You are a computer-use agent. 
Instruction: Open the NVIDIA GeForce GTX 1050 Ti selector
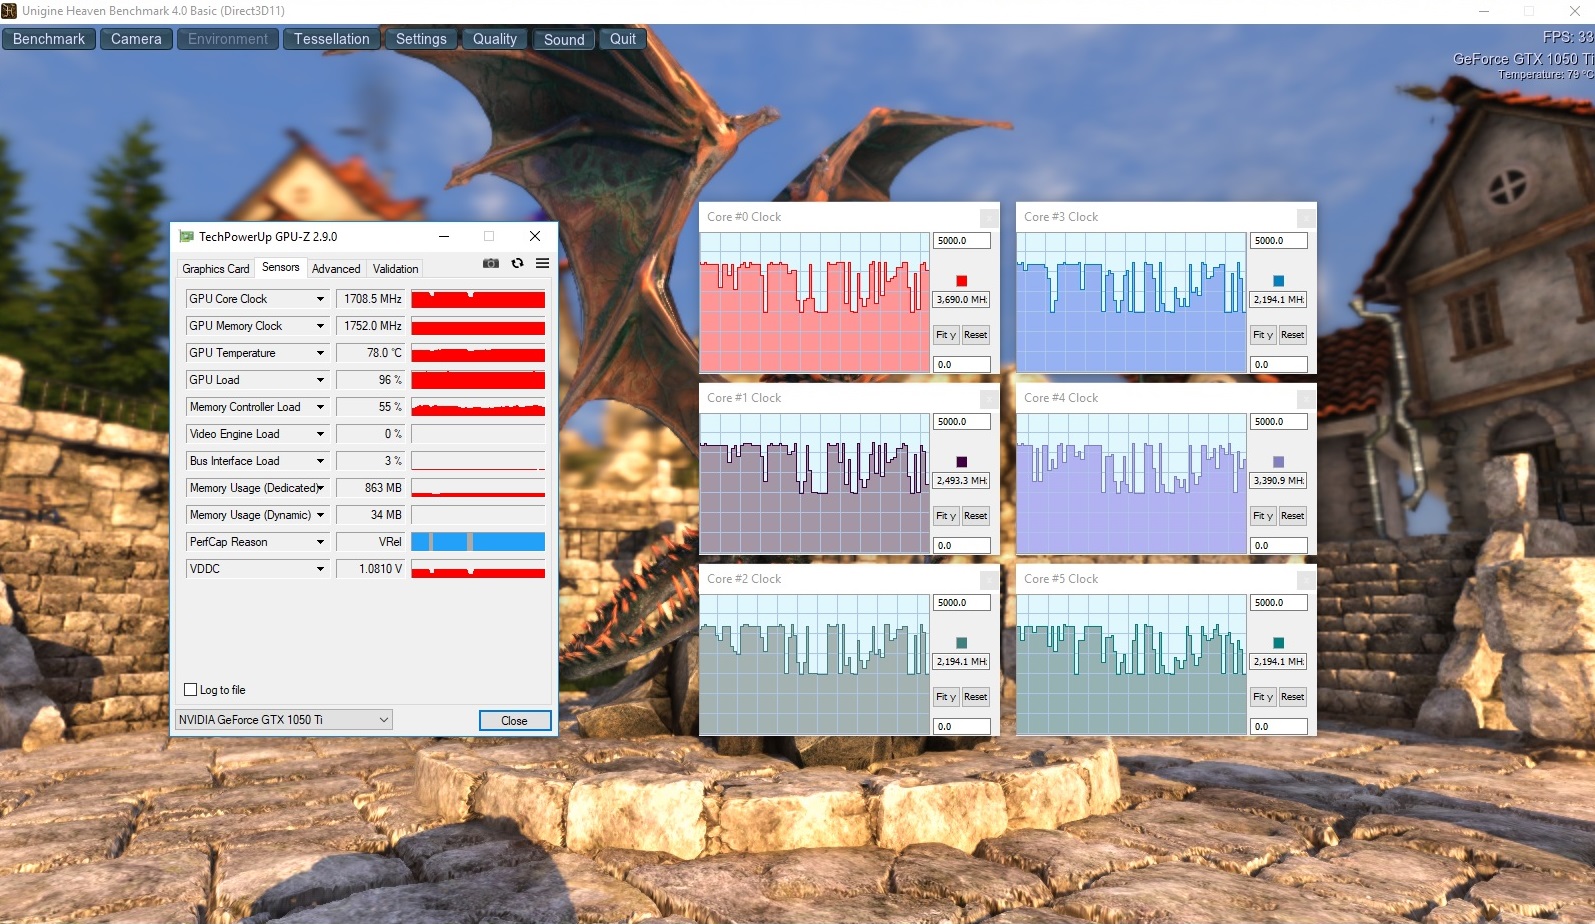(284, 720)
